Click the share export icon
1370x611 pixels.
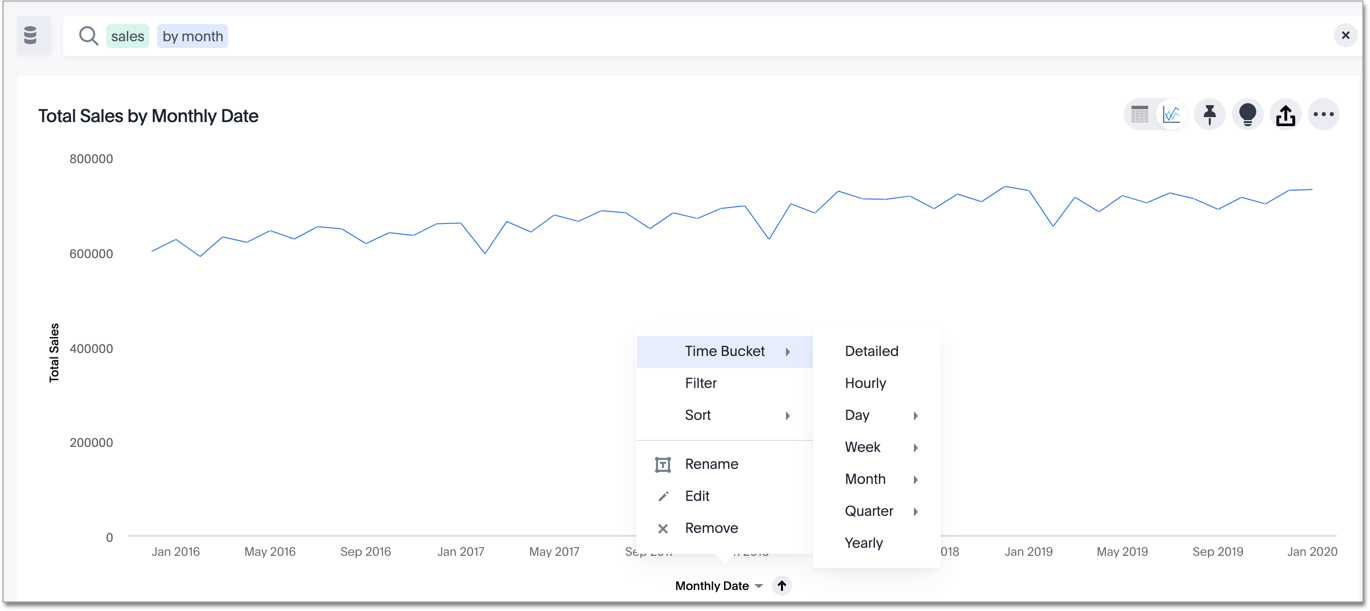click(1285, 115)
